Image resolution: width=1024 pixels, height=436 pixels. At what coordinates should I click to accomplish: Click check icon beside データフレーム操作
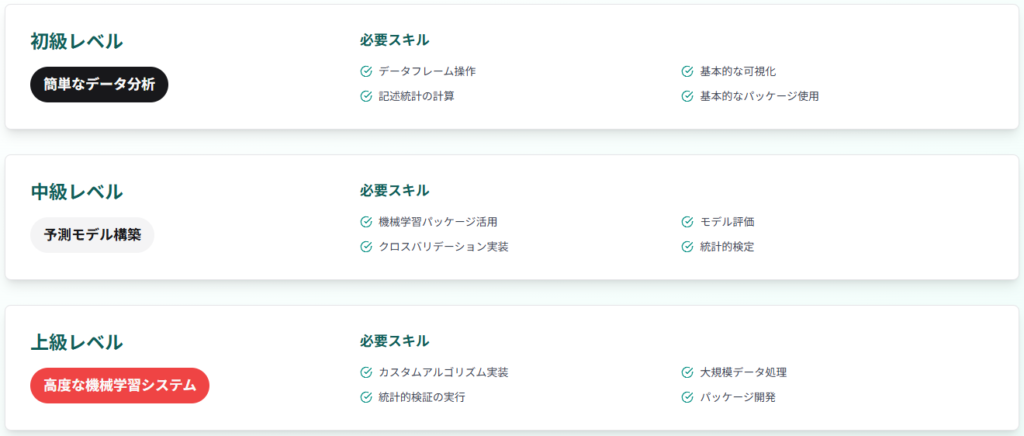coord(366,71)
